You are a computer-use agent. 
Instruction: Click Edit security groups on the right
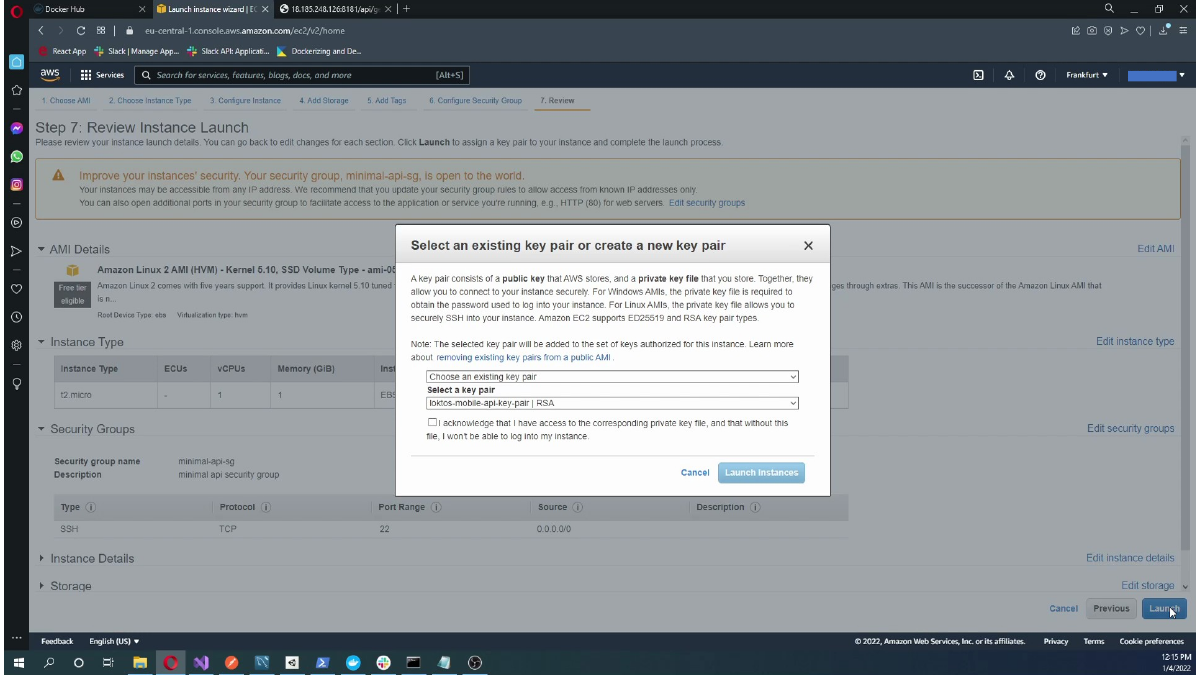point(1131,429)
